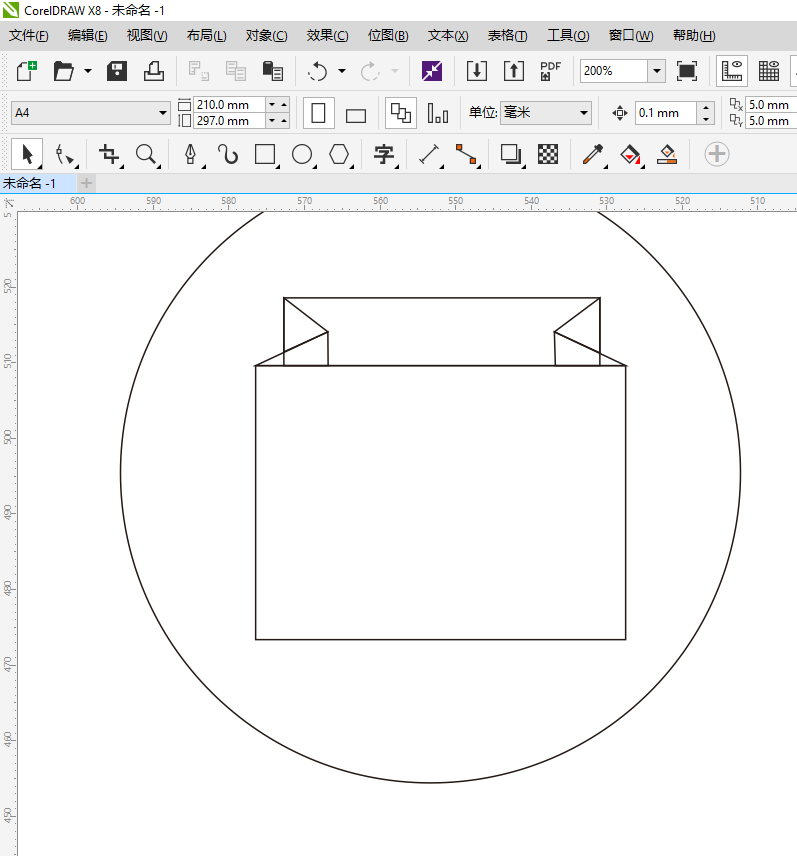Expand the A4 page size dropdown
797x856 pixels.
tap(163, 113)
